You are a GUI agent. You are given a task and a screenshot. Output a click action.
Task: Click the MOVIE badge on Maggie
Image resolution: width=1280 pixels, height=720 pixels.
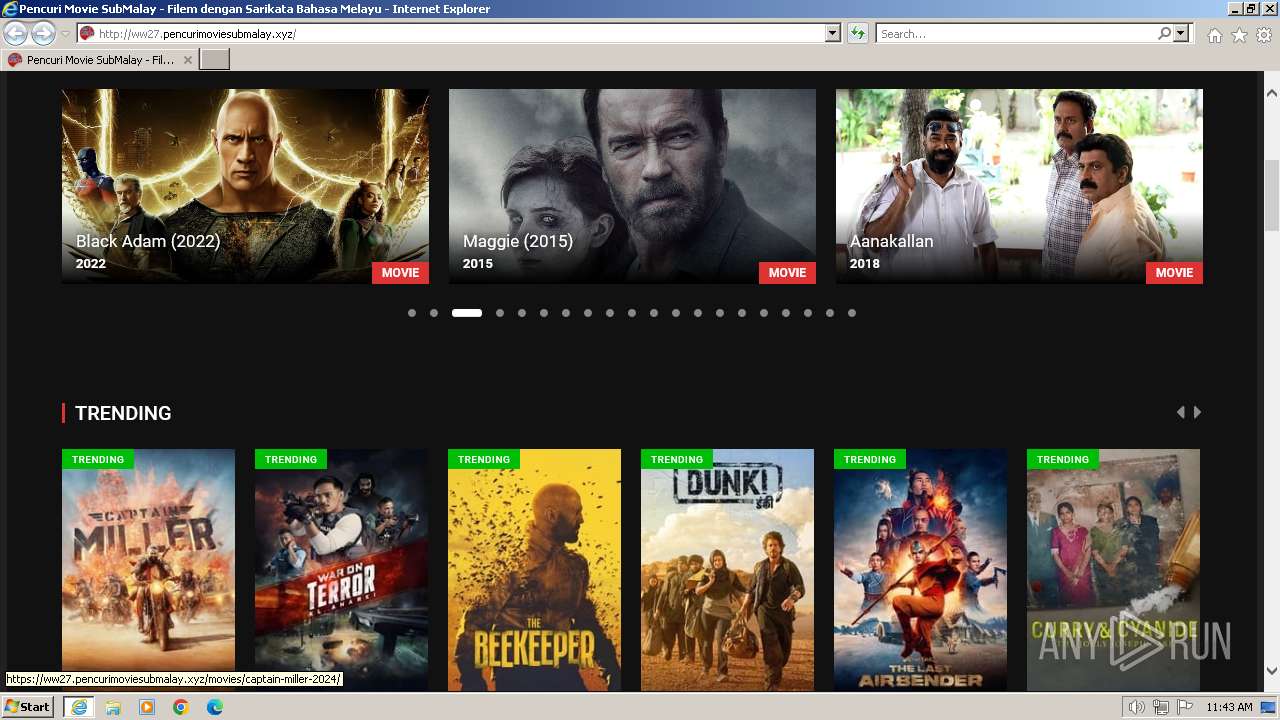(x=787, y=273)
